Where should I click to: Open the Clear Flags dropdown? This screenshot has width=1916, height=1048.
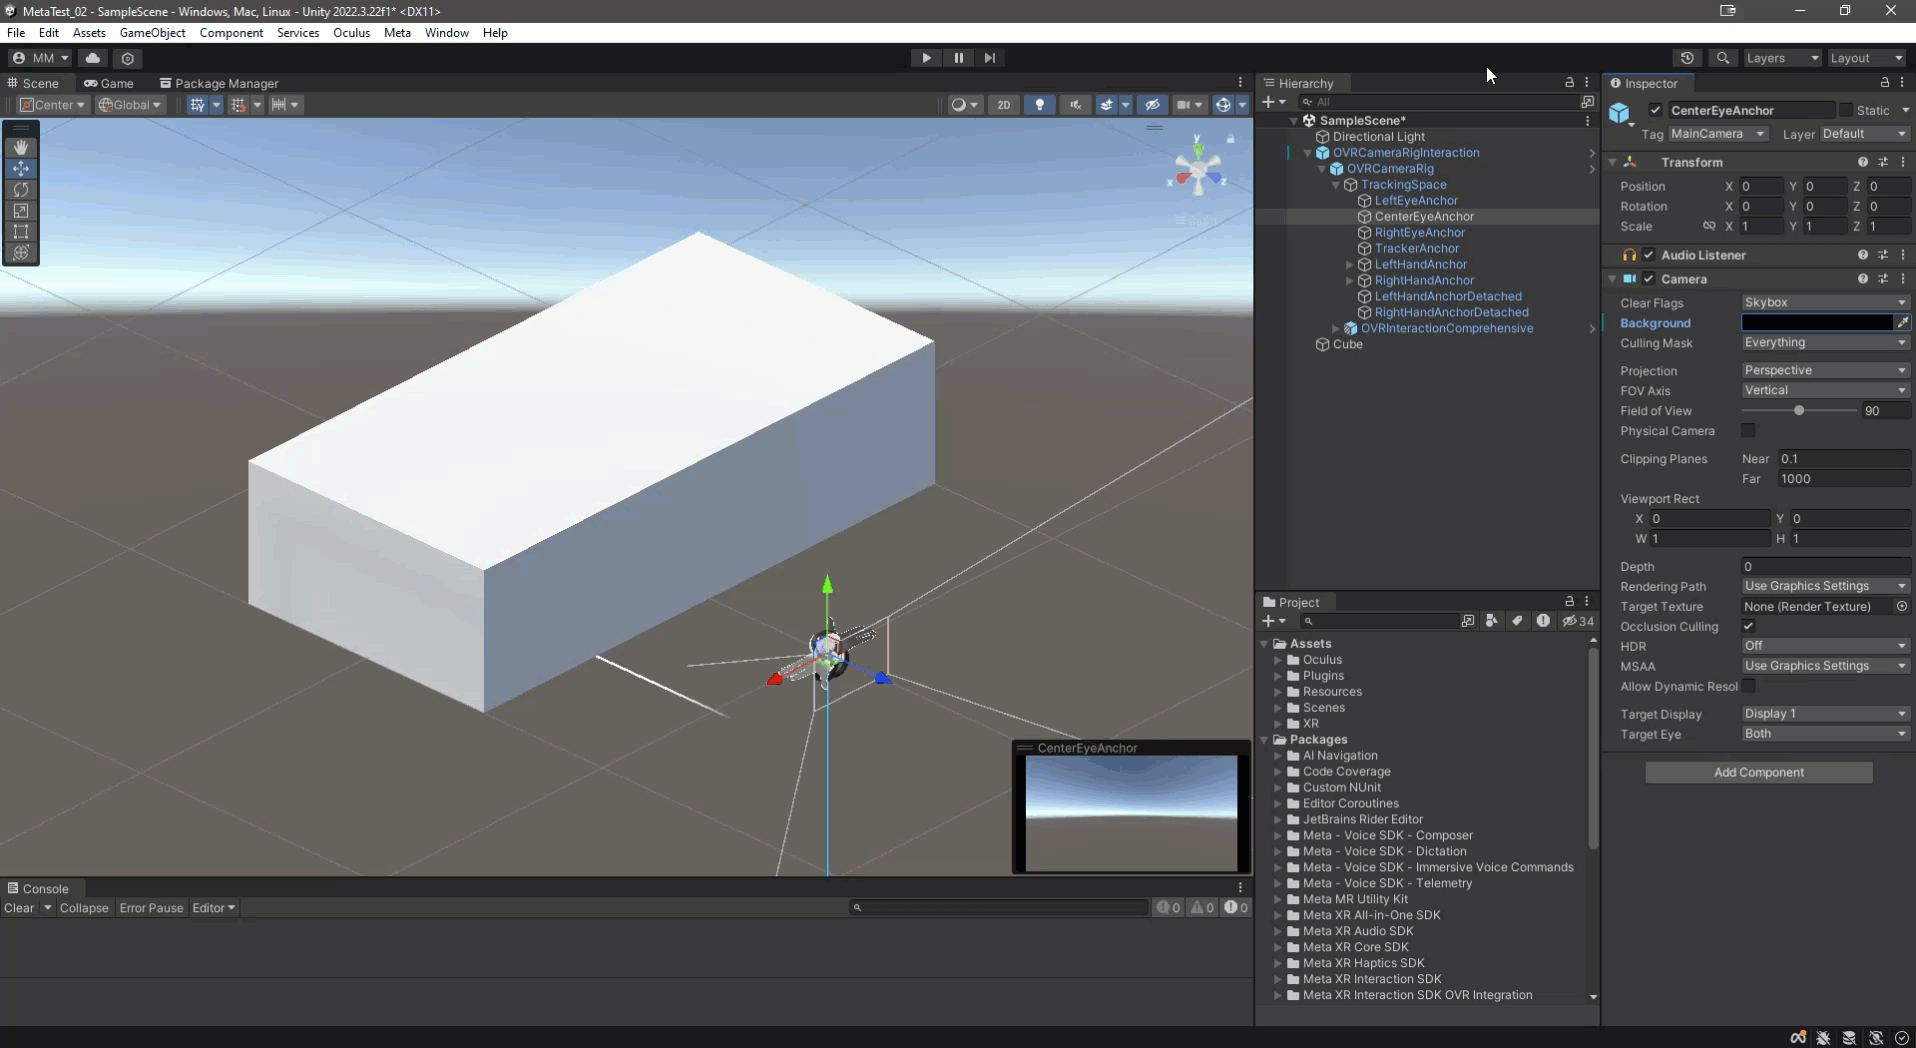coord(1824,303)
